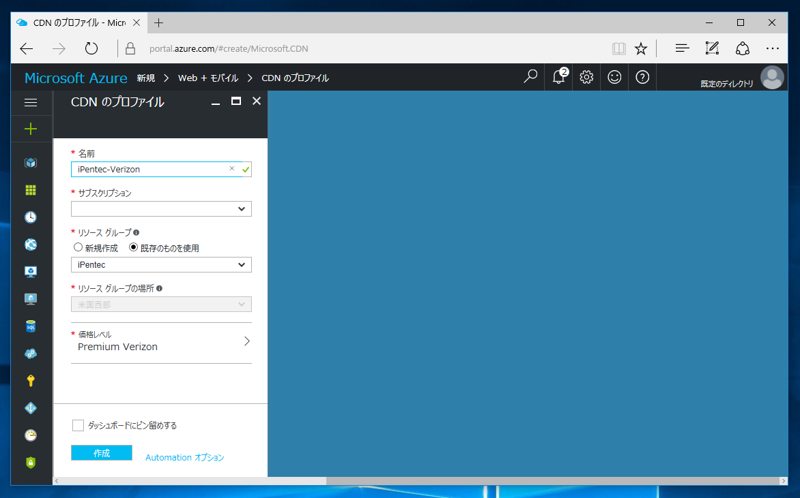Image resolution: width=800 pixels, height=498 pixels.
Task: Click browser forward arrow
Action: (59, 49)
